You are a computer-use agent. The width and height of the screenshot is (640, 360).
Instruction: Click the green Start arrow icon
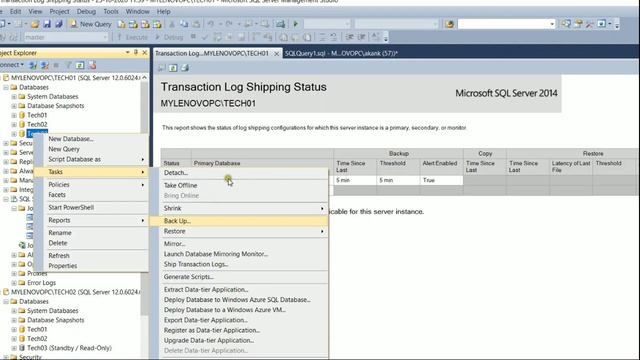pyautogui.click(x=296, y=24)
